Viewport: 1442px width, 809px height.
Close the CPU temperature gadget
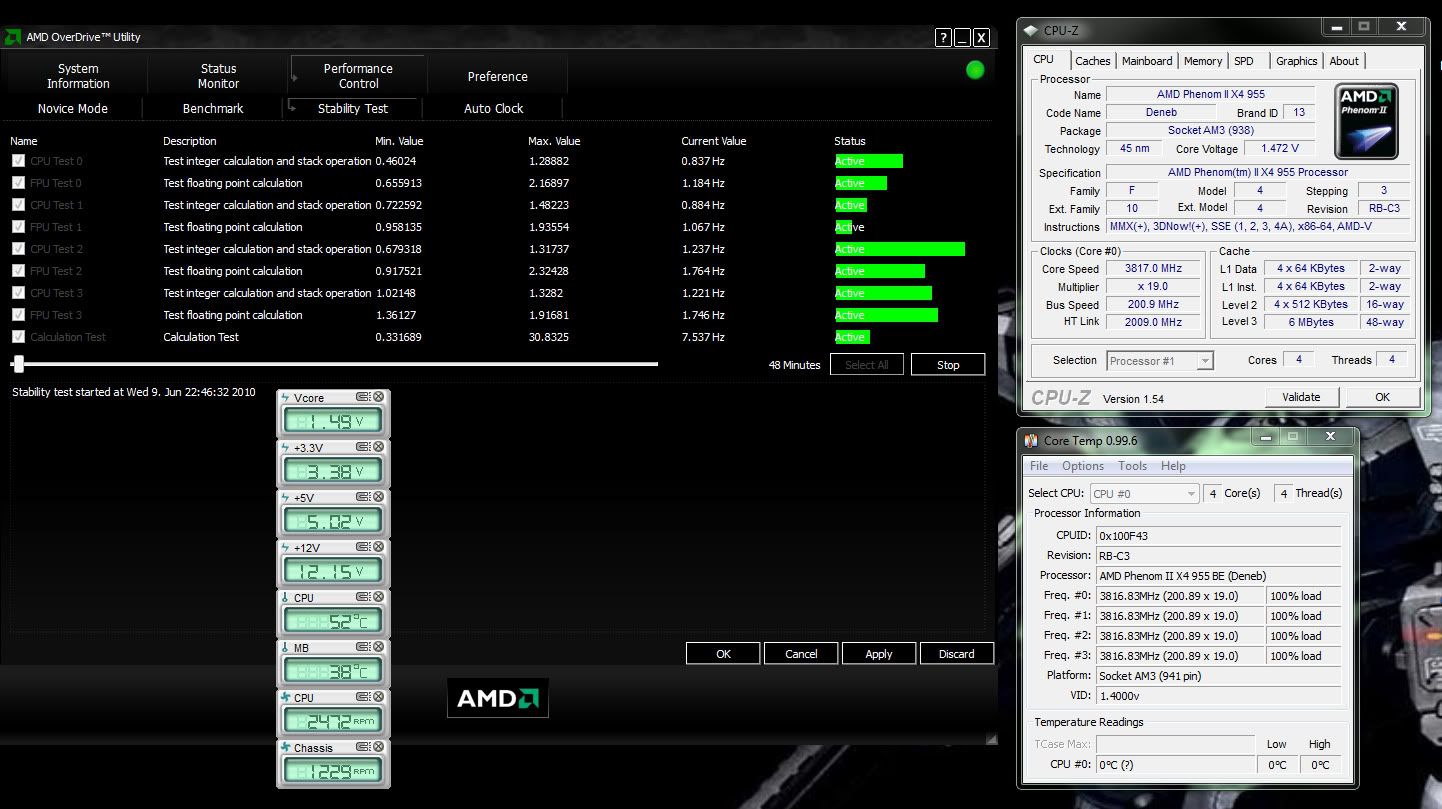click(x=378, y=597)
